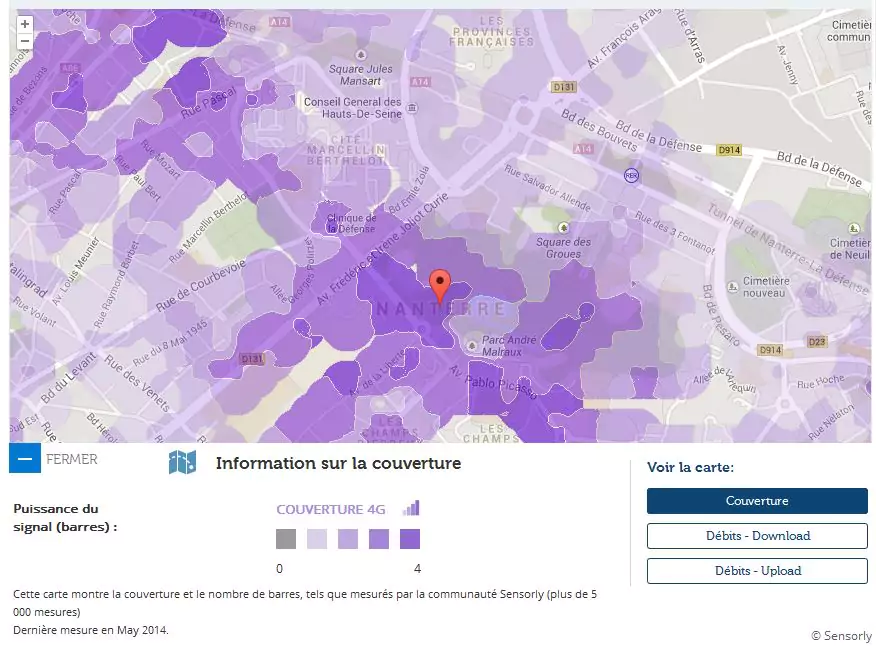Click the red location pin over Nanterre
876x656 pixels.
(x=439, y=285)
